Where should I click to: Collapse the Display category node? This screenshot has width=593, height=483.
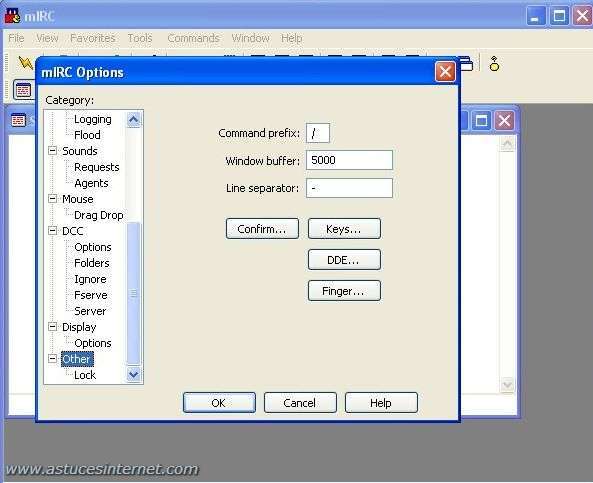click(x=53, y=327)
